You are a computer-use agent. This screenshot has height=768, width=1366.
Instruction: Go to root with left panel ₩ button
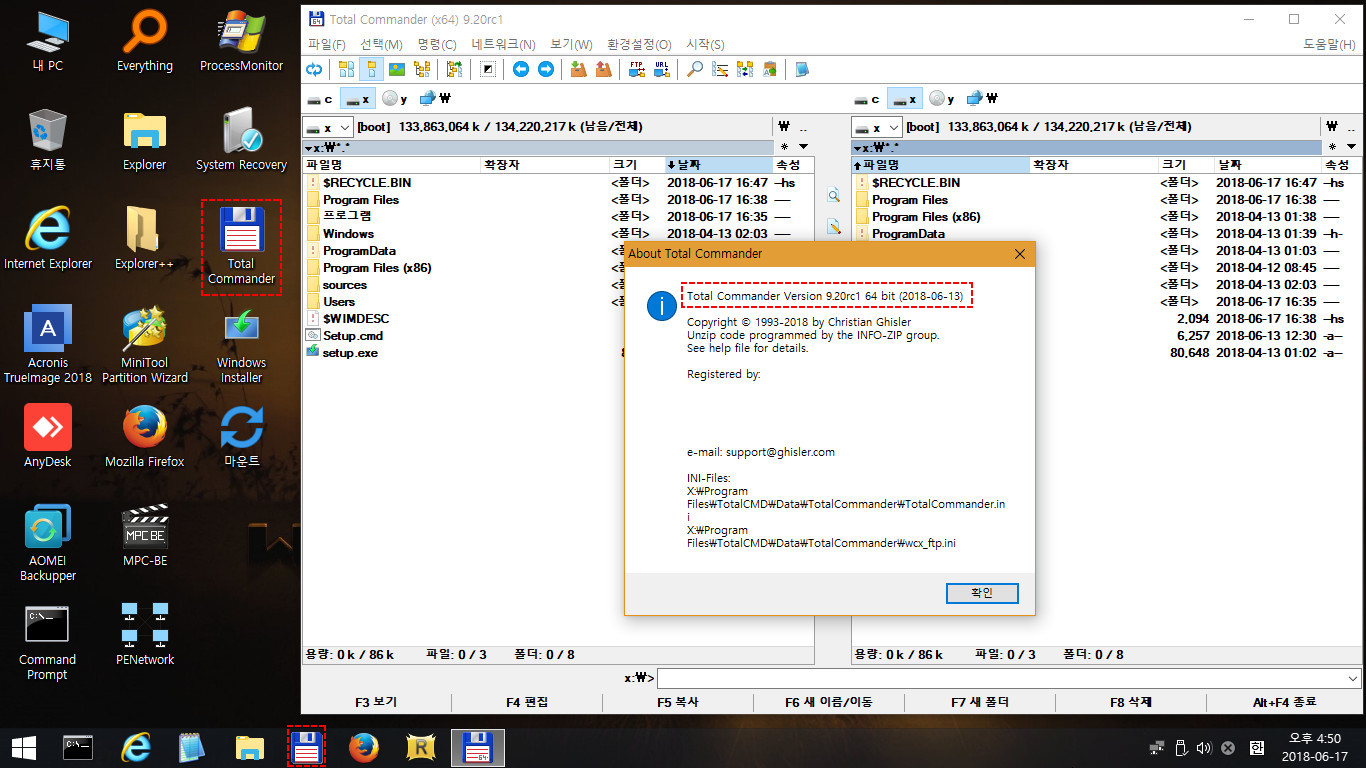pos(783,127)
